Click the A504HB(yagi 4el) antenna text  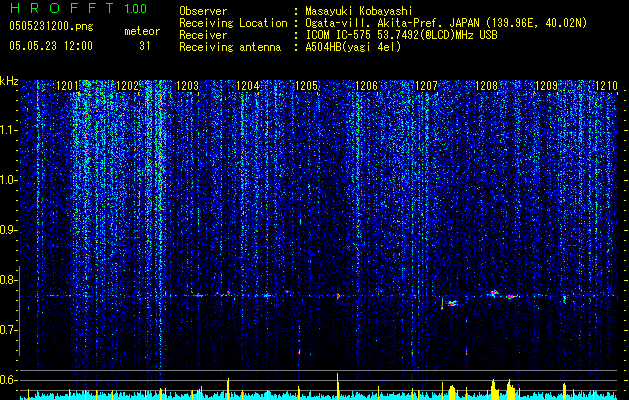353,47
